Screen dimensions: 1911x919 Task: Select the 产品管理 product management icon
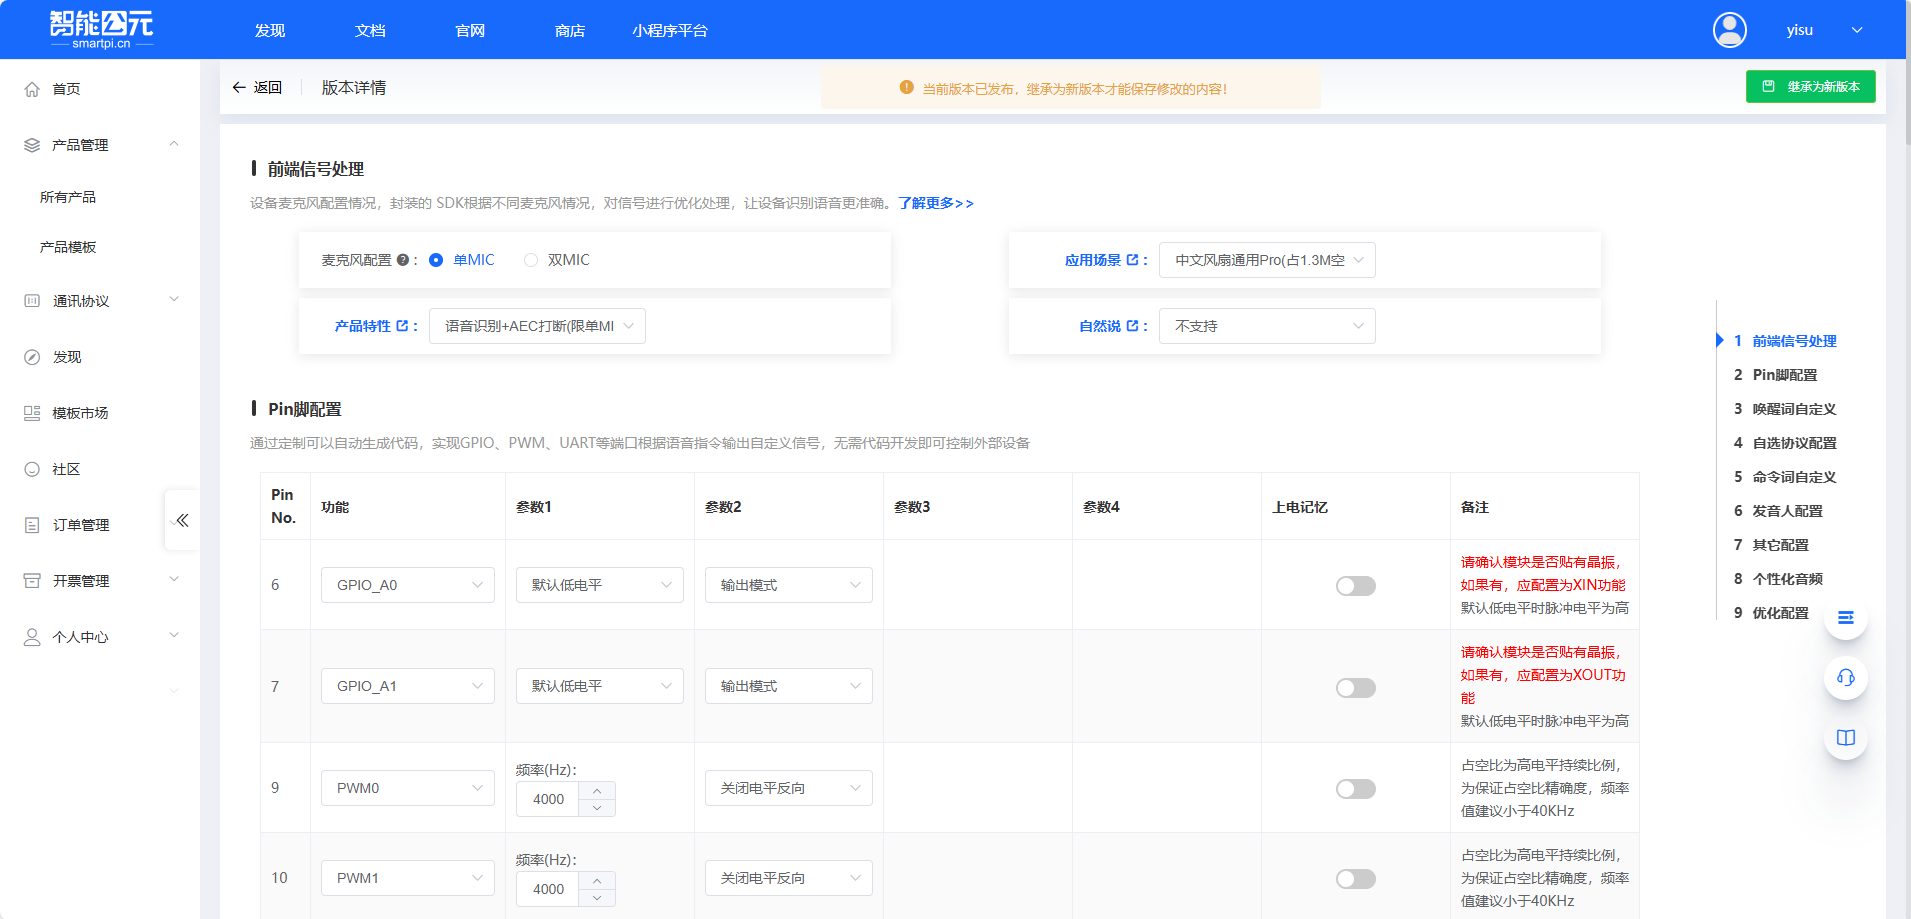(31, 144)
